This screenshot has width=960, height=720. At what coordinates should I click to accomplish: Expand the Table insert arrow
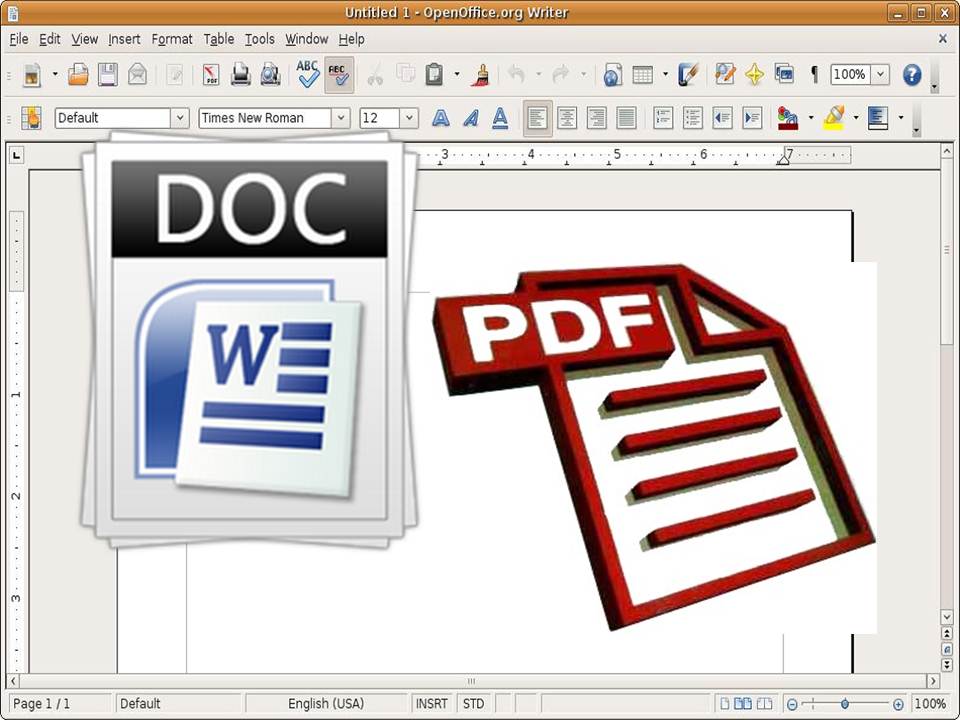(x=666, y=75)
